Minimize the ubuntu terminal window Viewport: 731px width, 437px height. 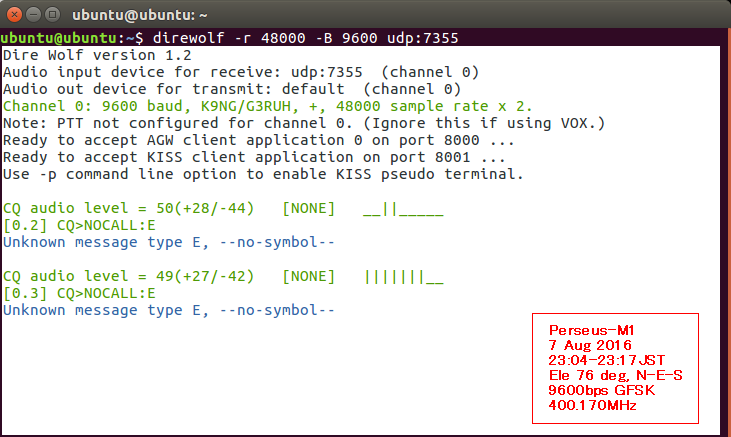(x=34, y=15)
